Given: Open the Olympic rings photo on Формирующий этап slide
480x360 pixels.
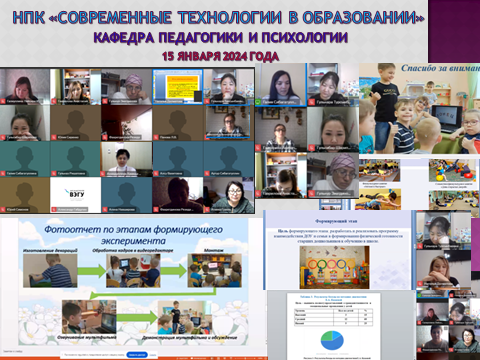Looking at the screenshot, I should (x=334, y=267).
